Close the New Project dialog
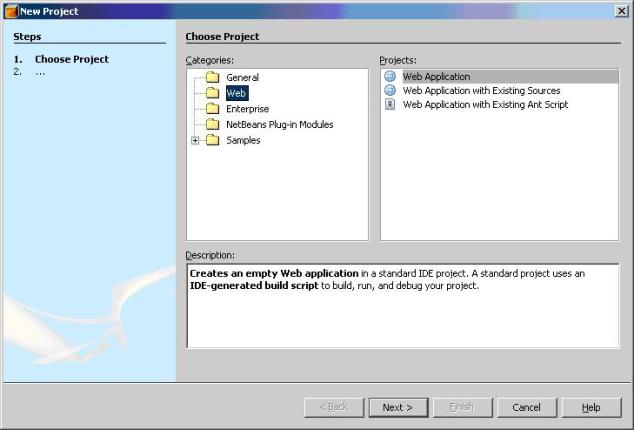634x430 pixels. (622, 10)
